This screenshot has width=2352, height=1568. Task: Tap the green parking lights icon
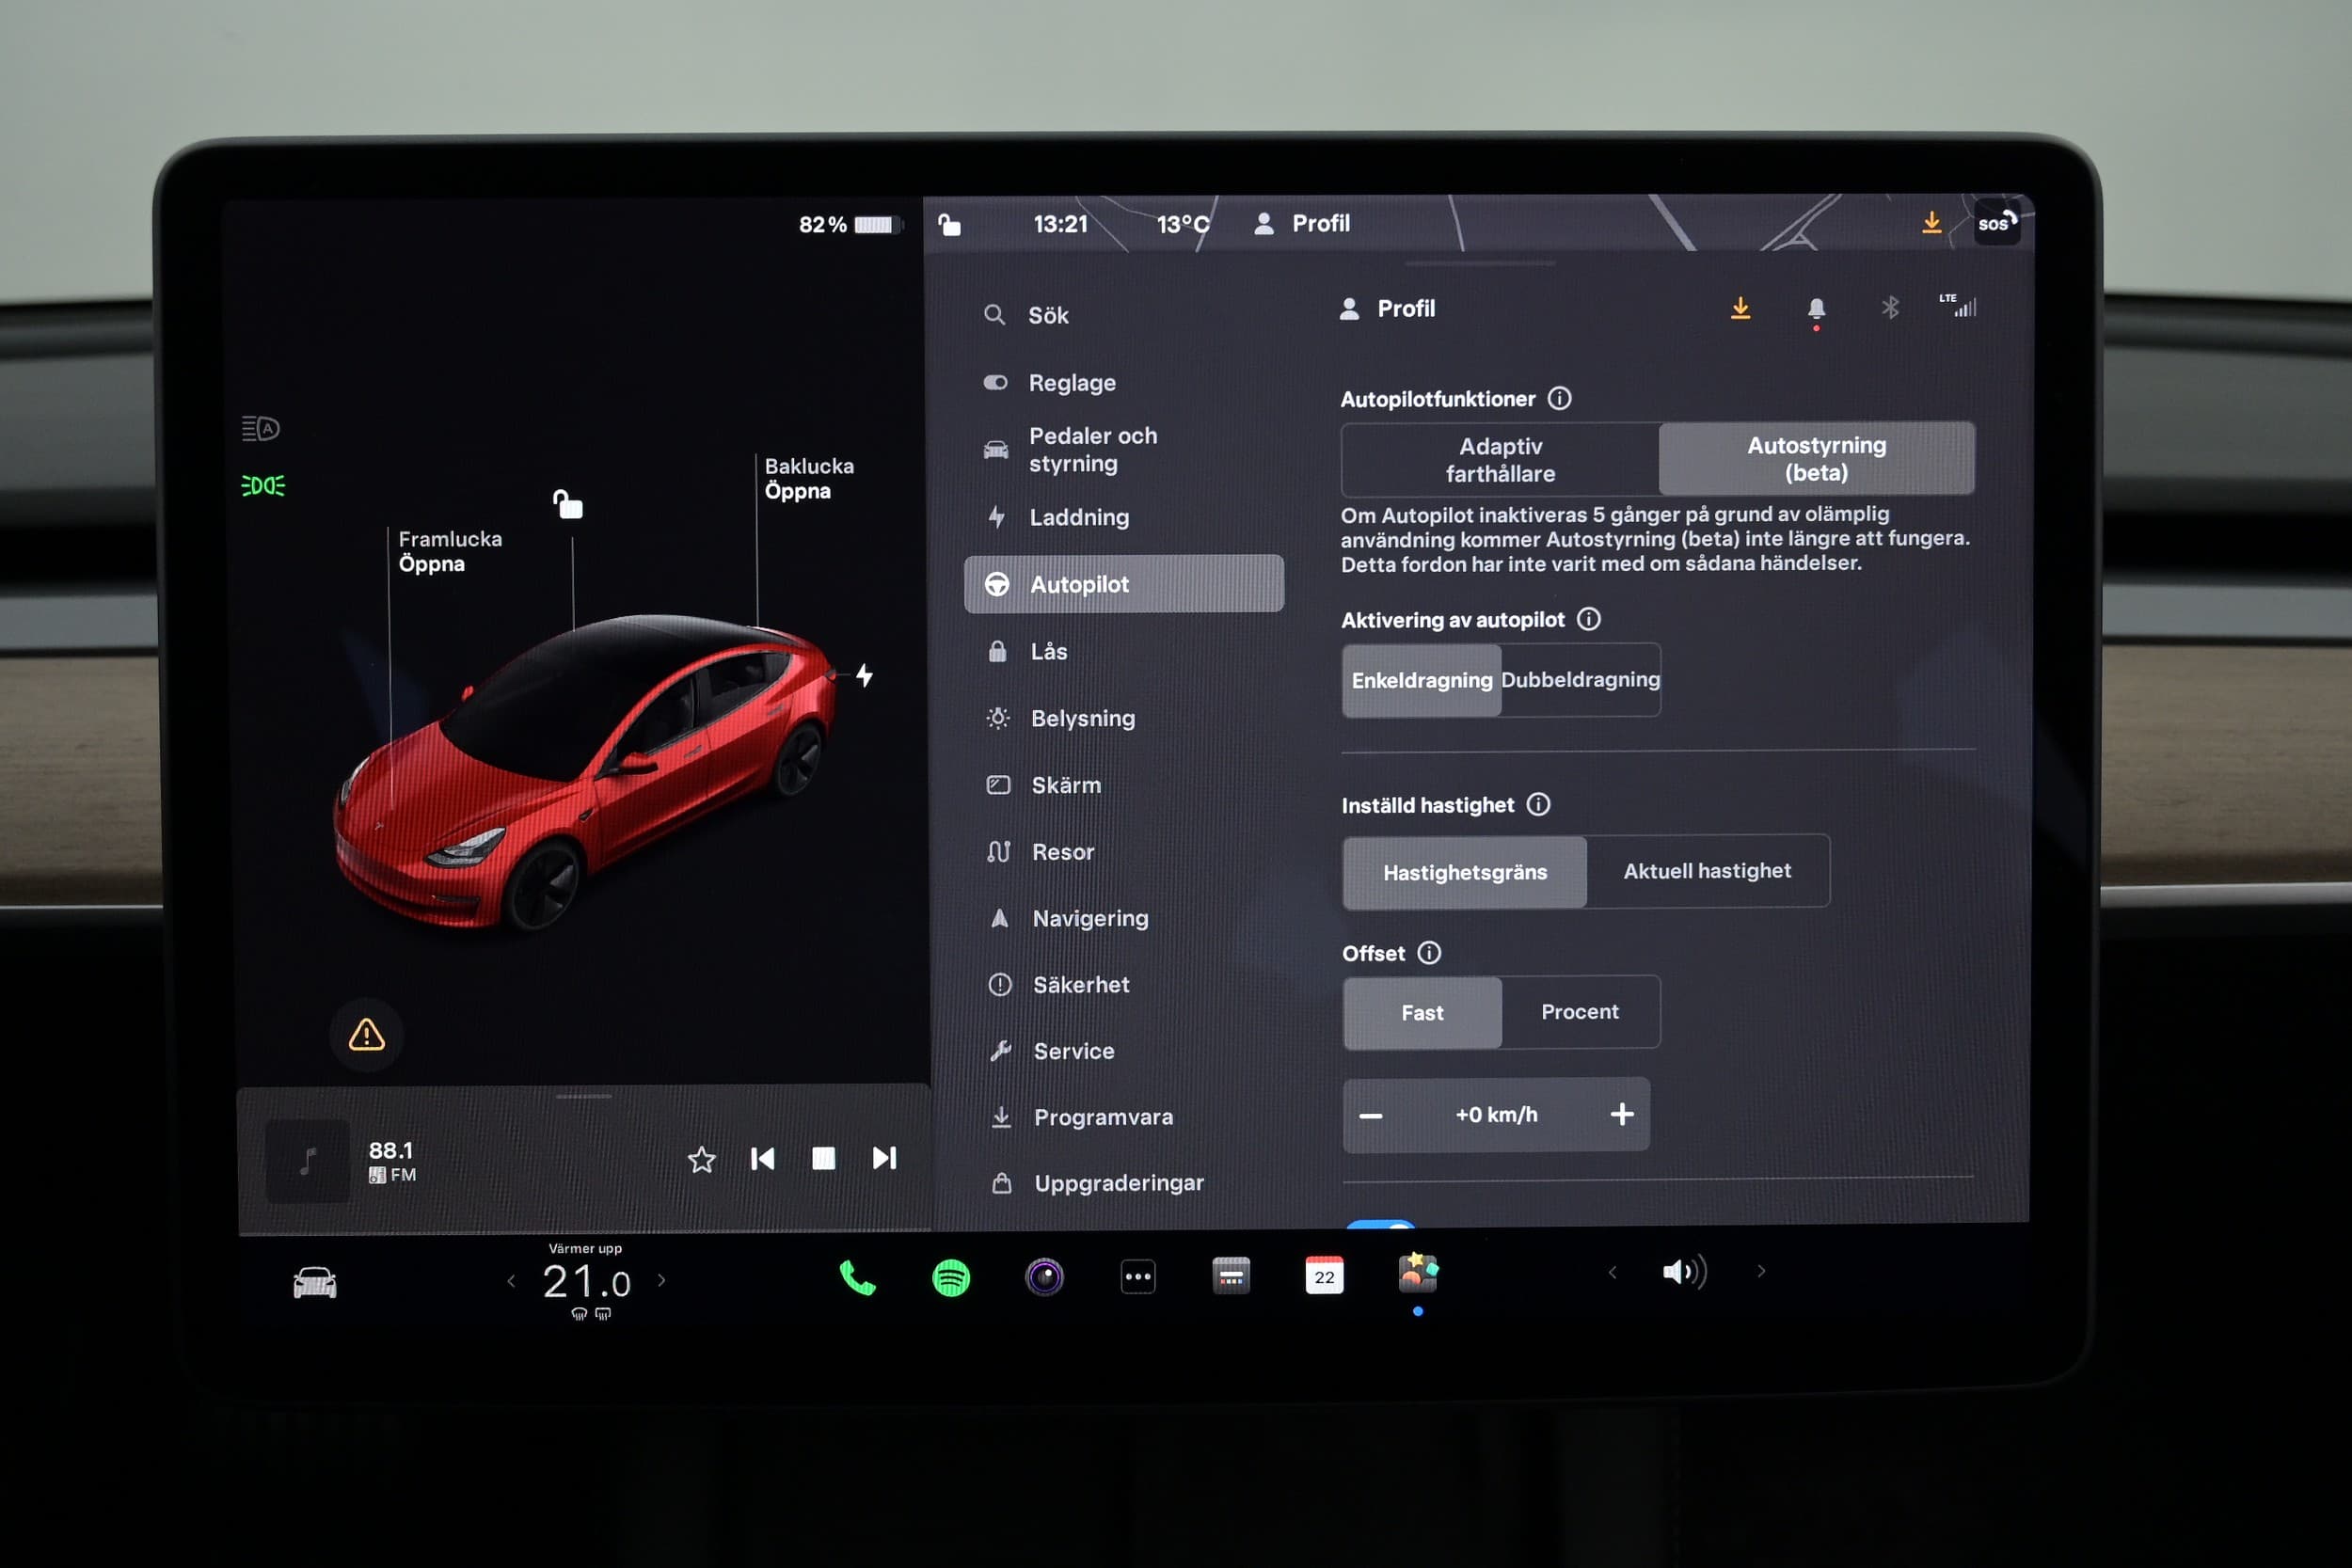[263, 485]
